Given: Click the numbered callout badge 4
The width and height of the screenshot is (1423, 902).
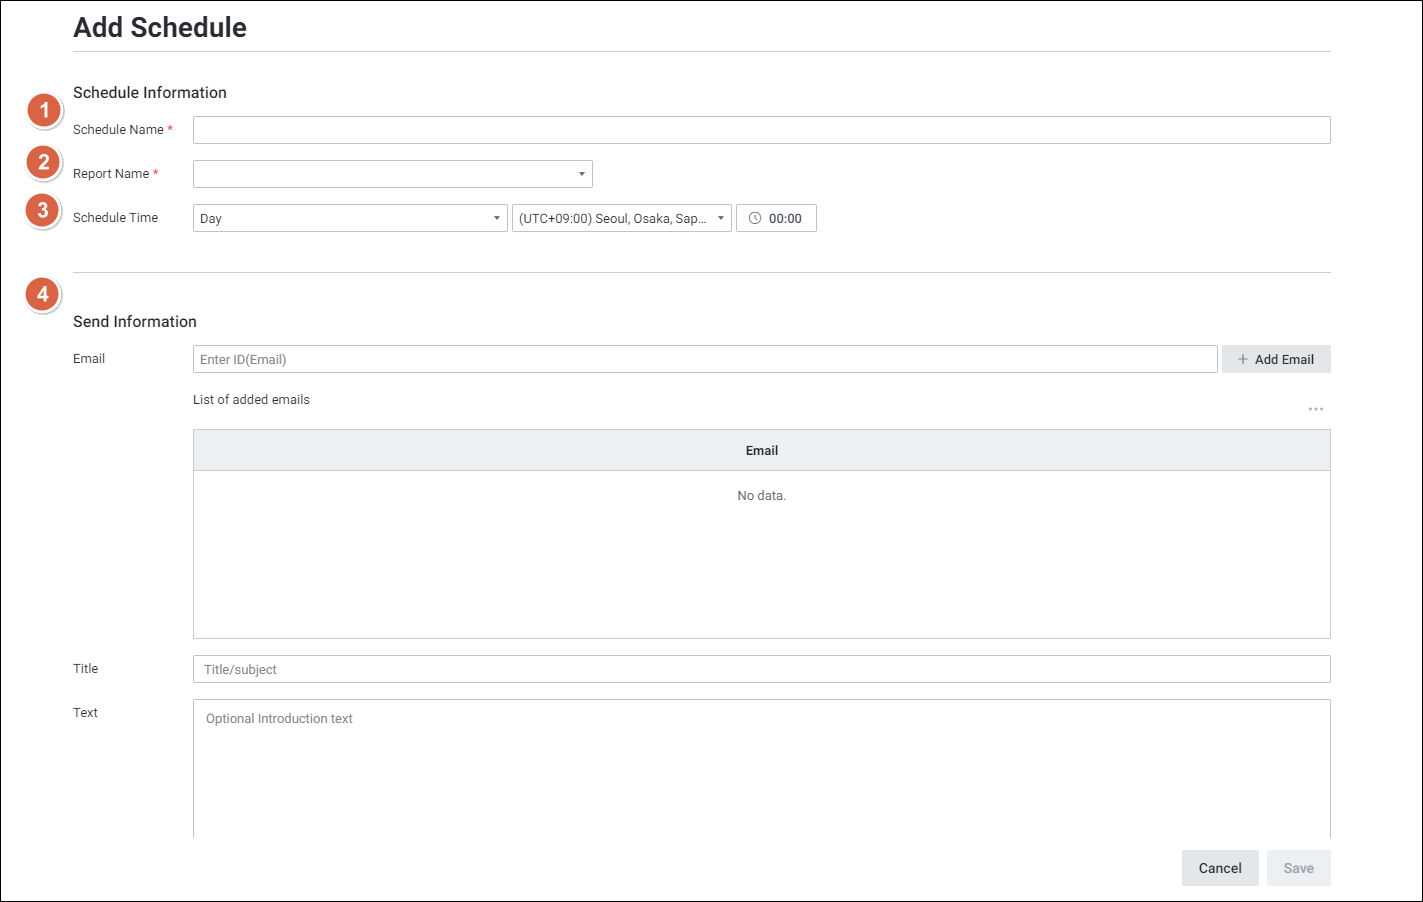Looking at the screenshot, I should pyautogui.click(x=43, y=295).
